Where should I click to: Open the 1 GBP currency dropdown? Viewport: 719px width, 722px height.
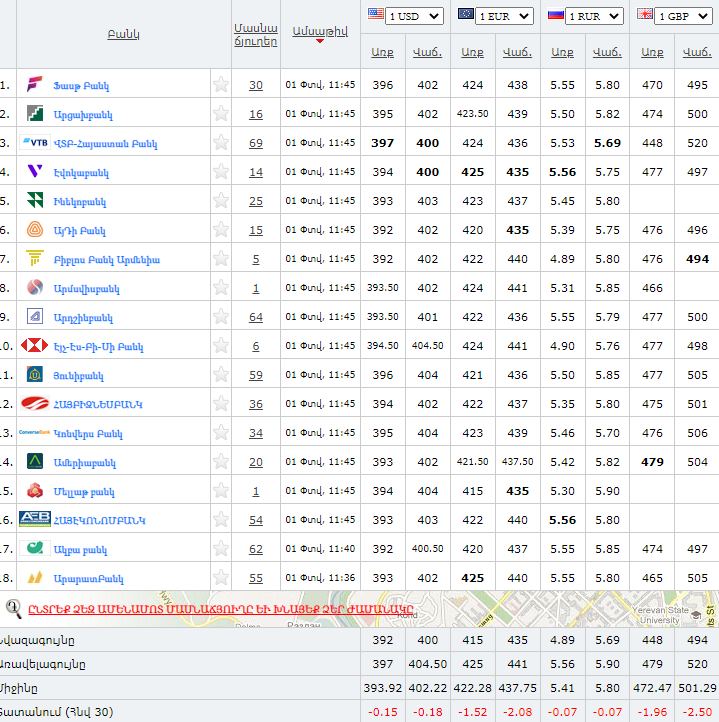click(684, 16)
